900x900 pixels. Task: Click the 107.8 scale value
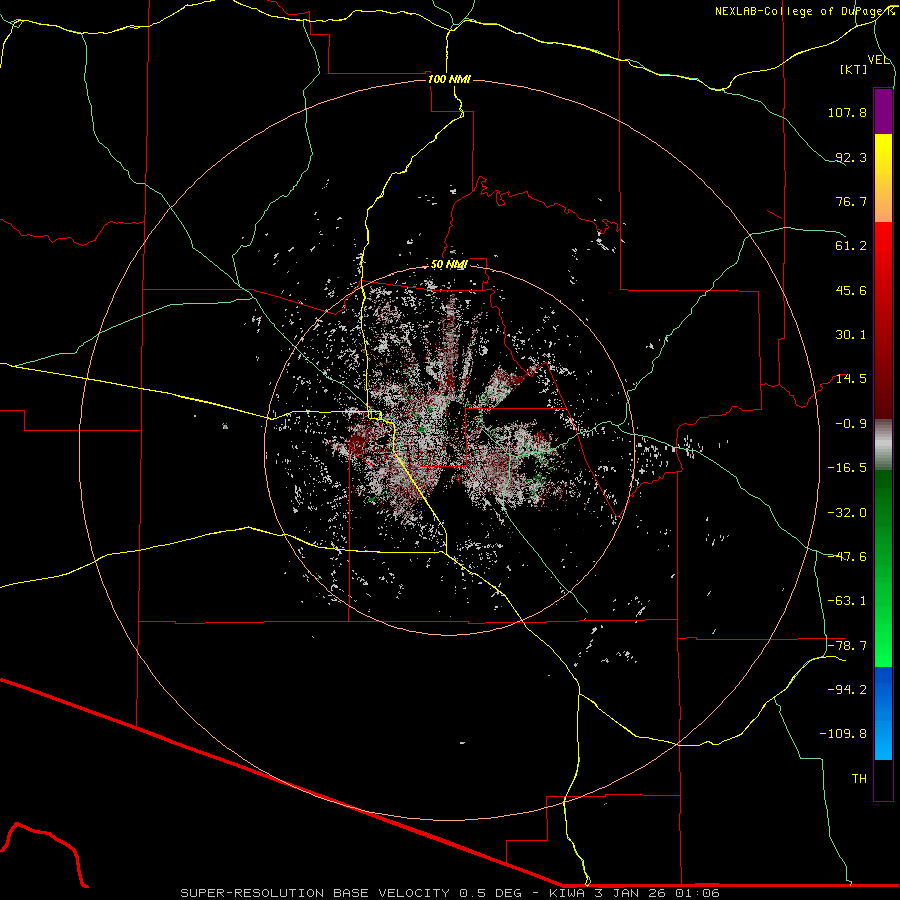pos(847,112)
